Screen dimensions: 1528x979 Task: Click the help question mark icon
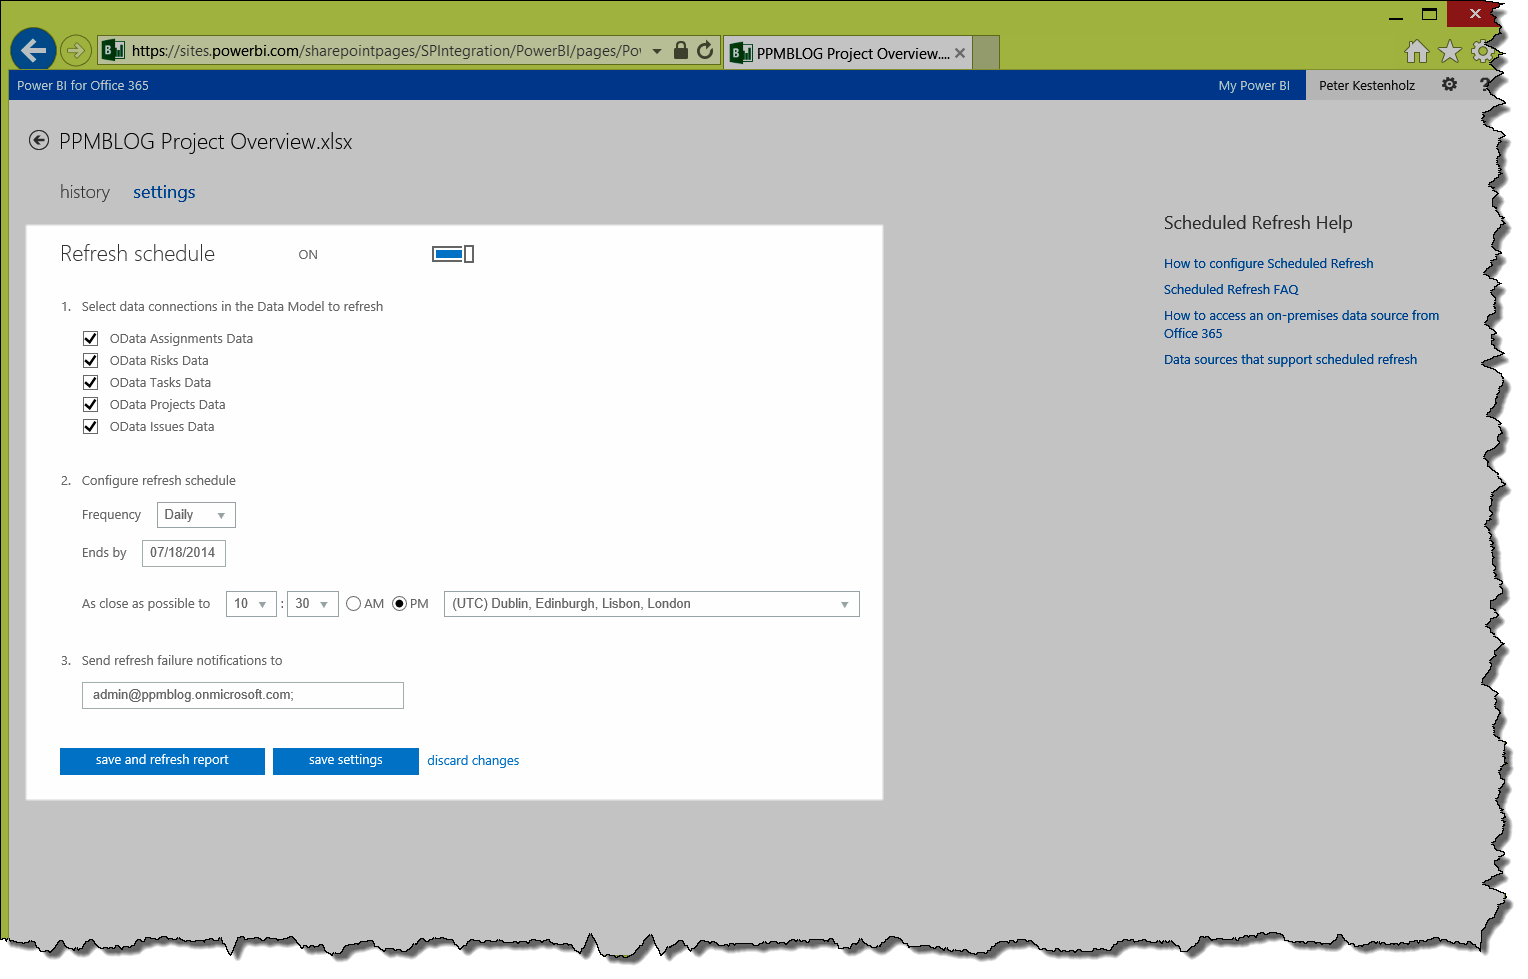1485,85
